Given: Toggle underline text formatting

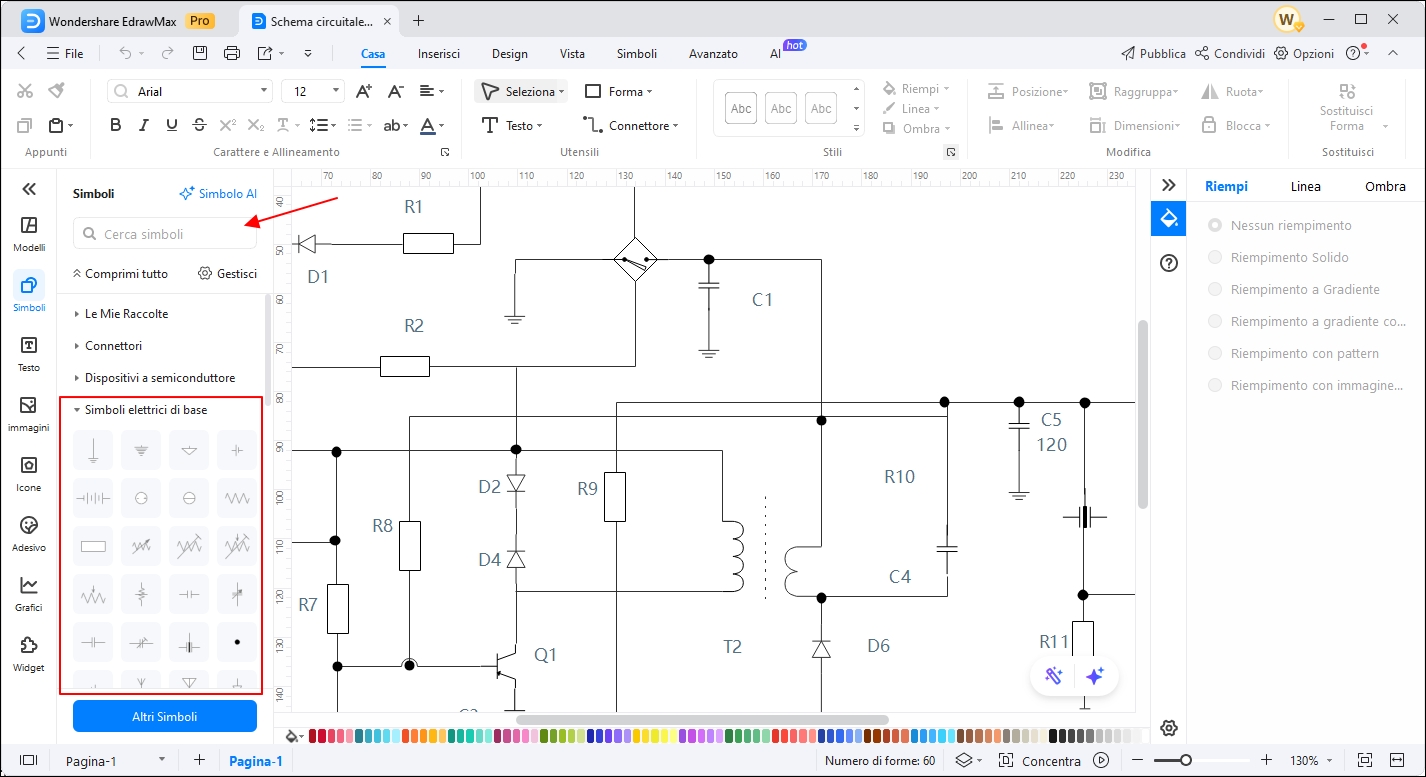Looking at the screenshot, I should pyautogui.click(x=172, y=125).
